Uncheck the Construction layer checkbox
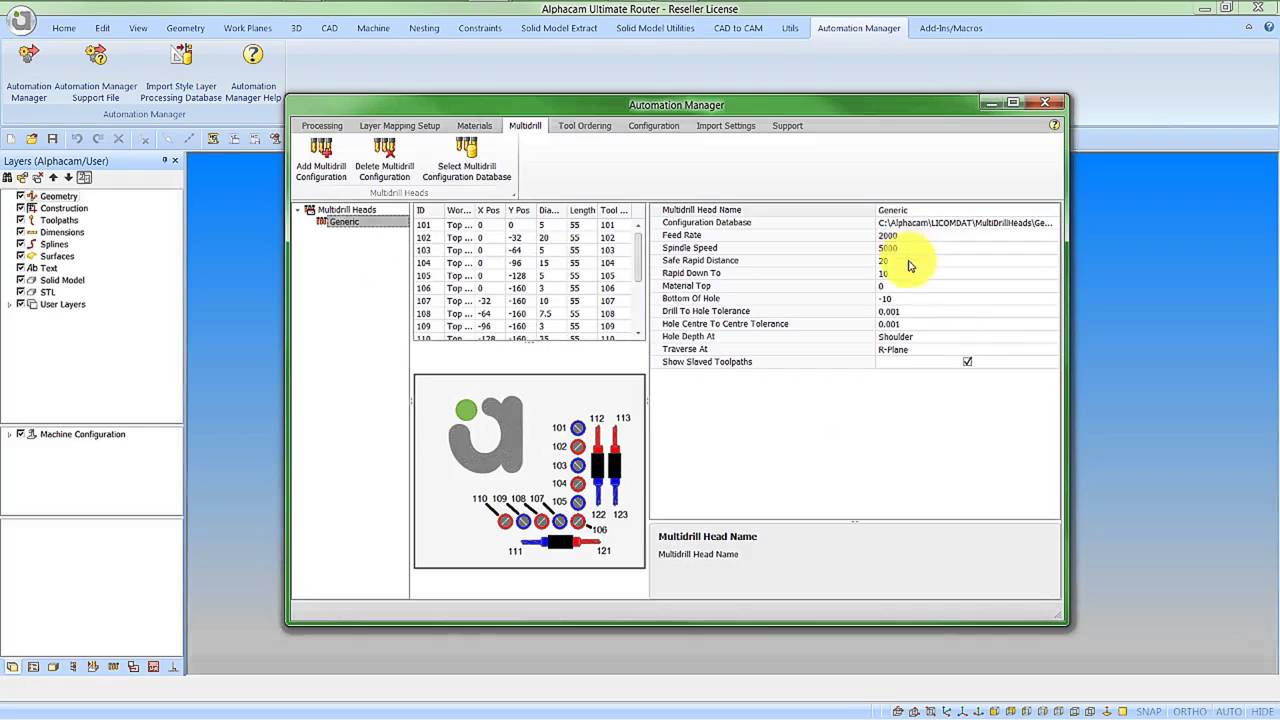Screen dimensions: 1280x720 pyautogui.click(x=20, y=208)
